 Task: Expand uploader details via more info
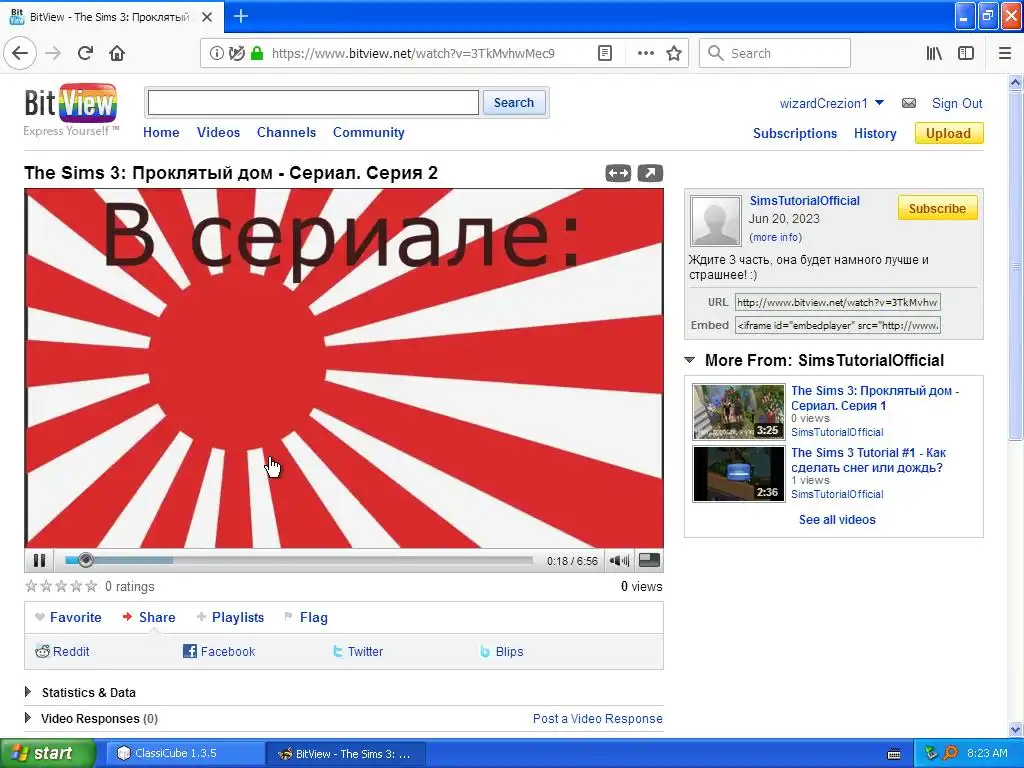(775, 237)
